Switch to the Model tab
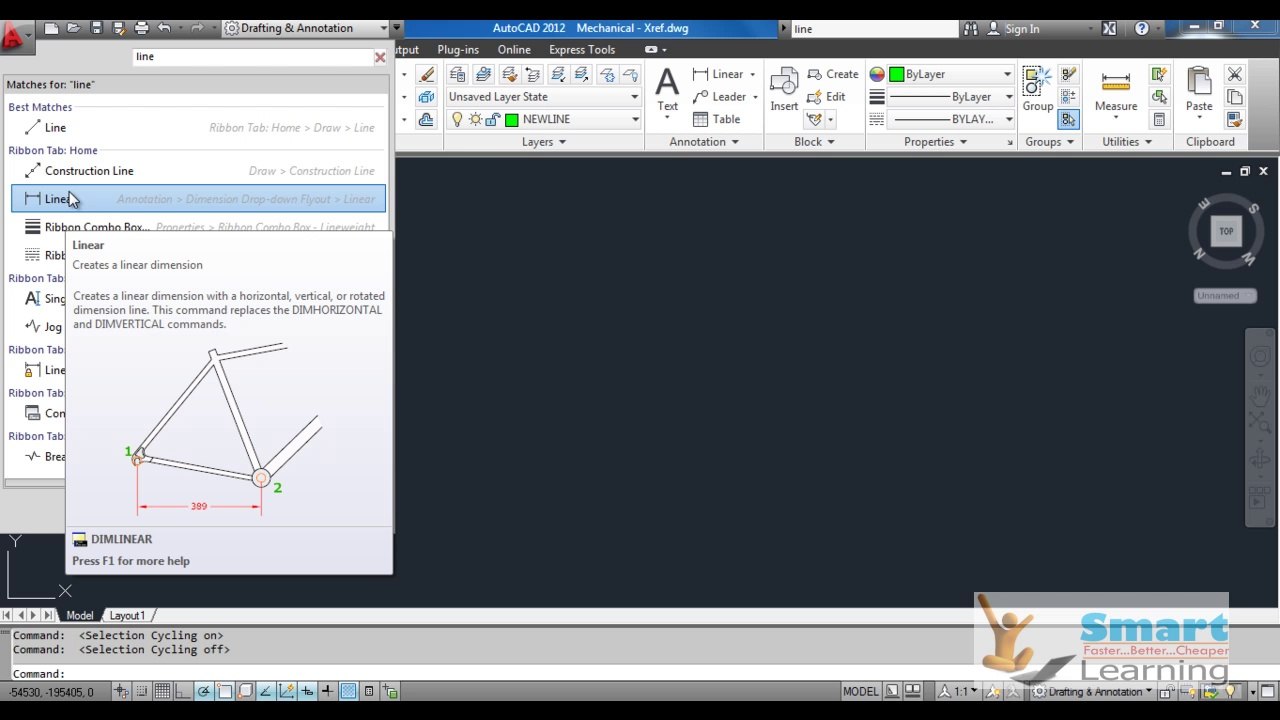This screenshot has width=1280, height=720. [x=79, y=616]
